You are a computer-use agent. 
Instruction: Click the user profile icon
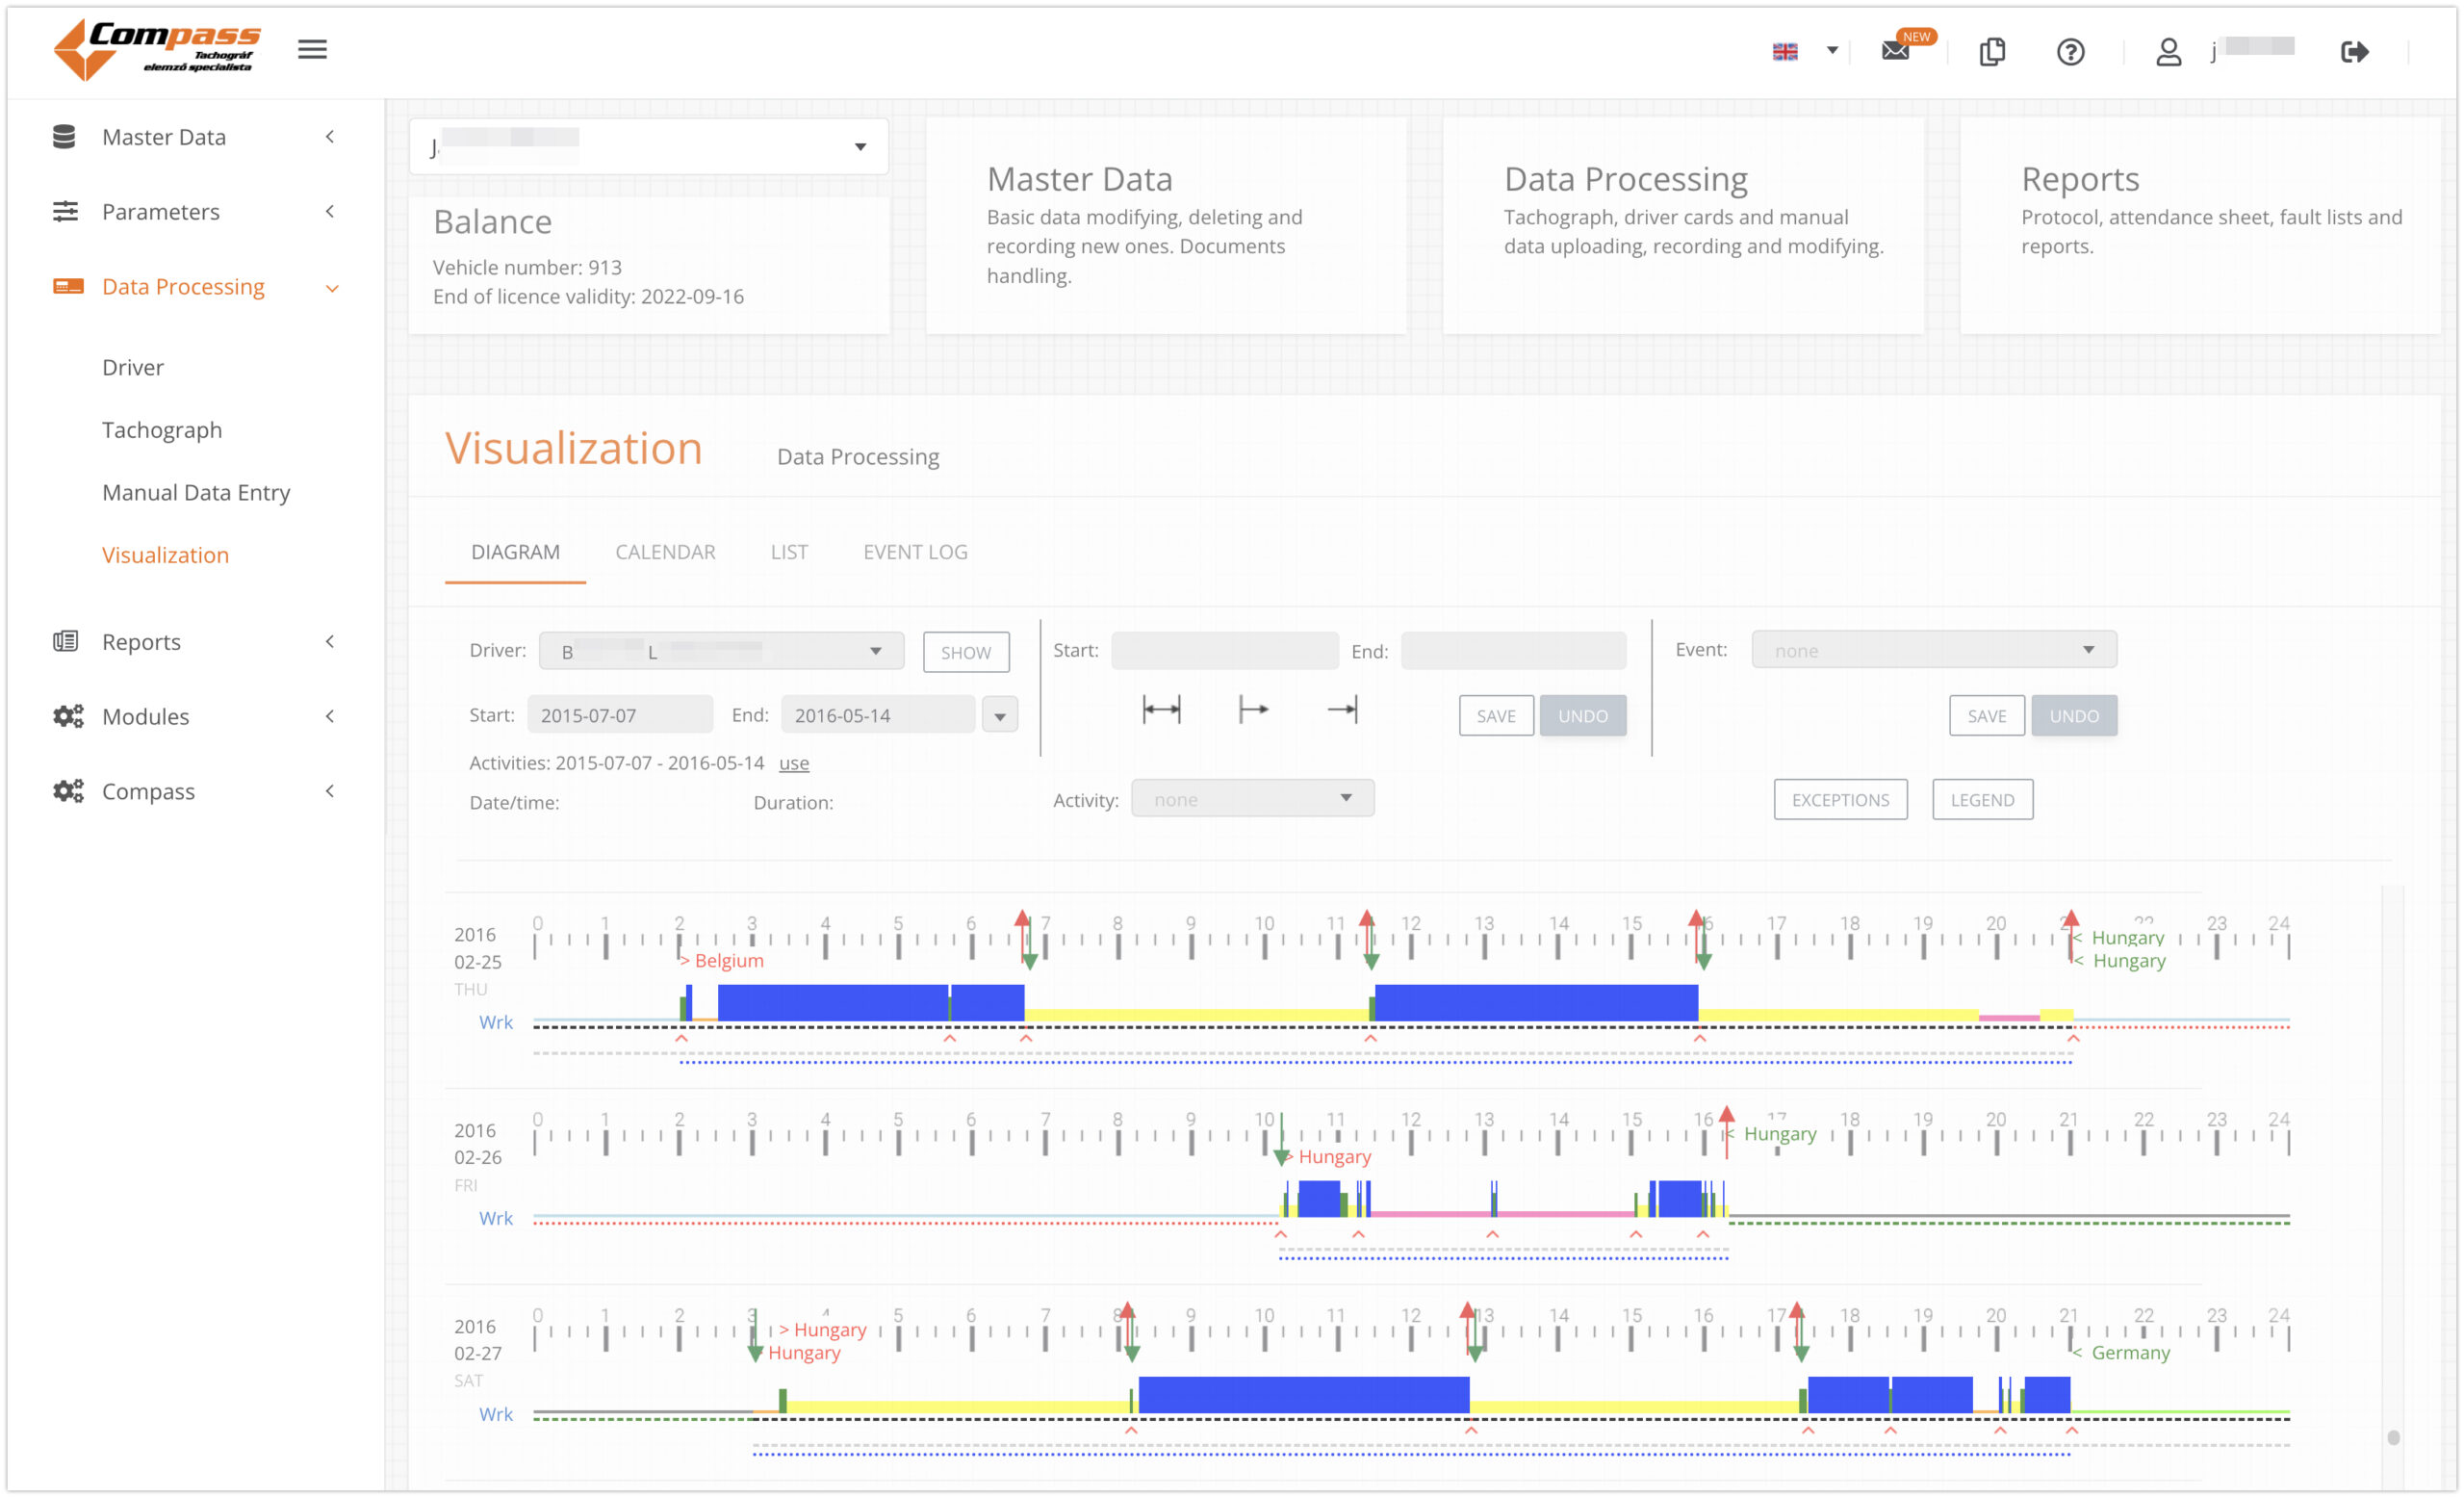(x=2168, y=51)
